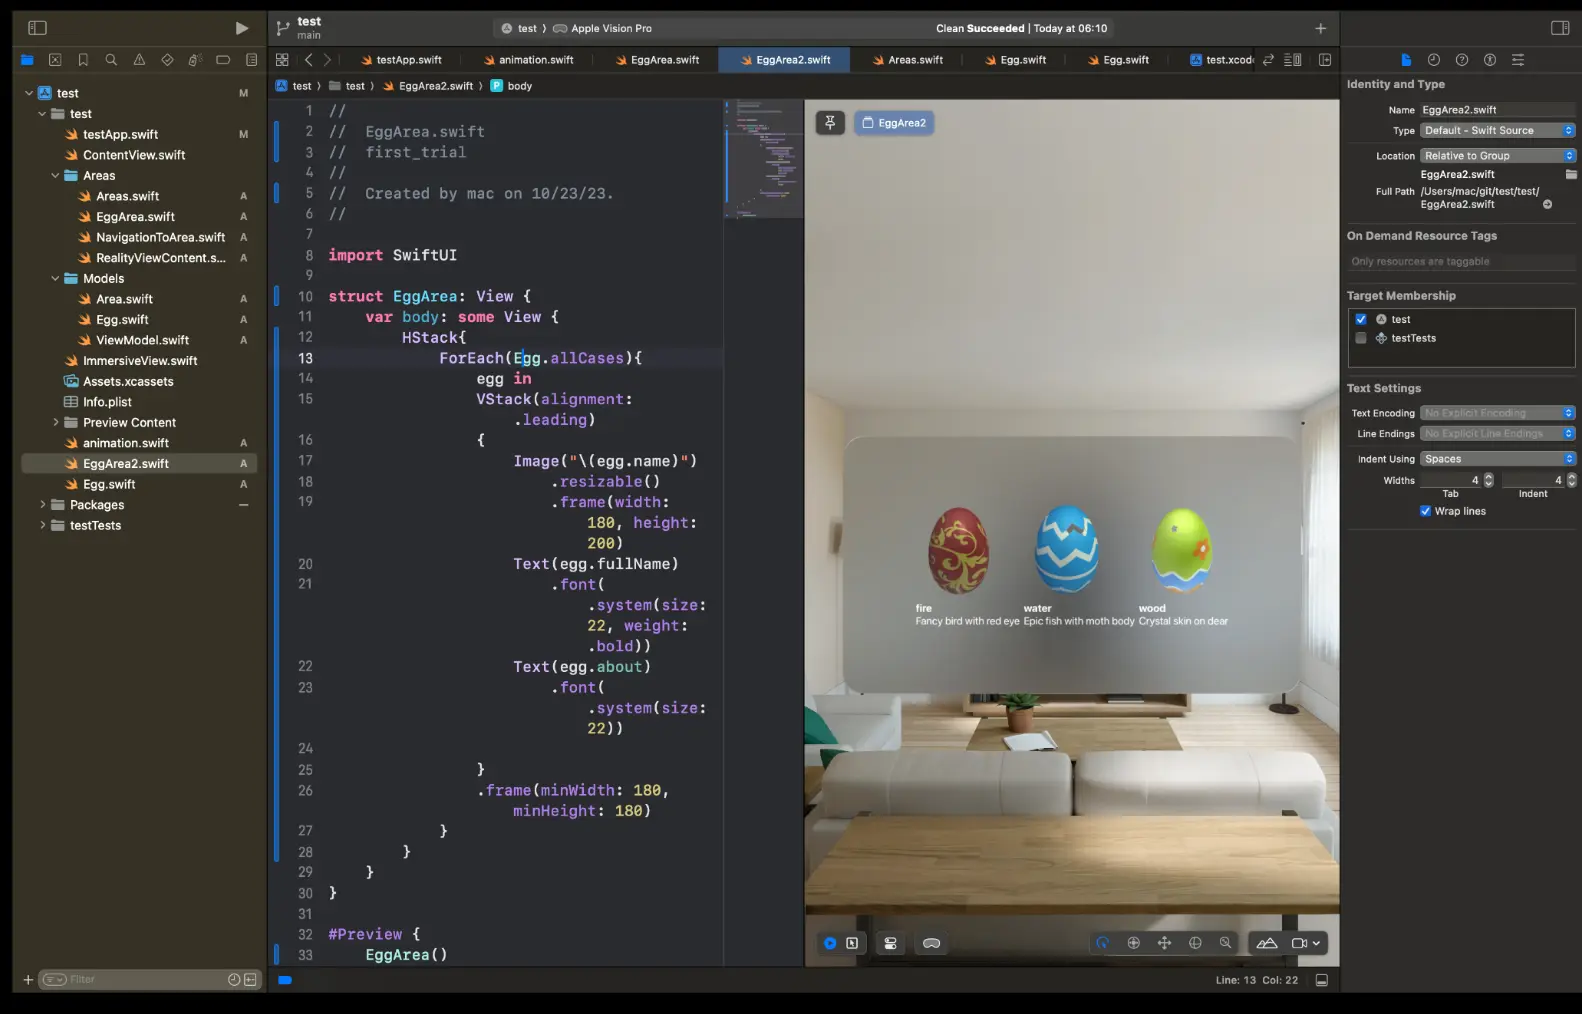Collapse the Models group

point(56,278)
